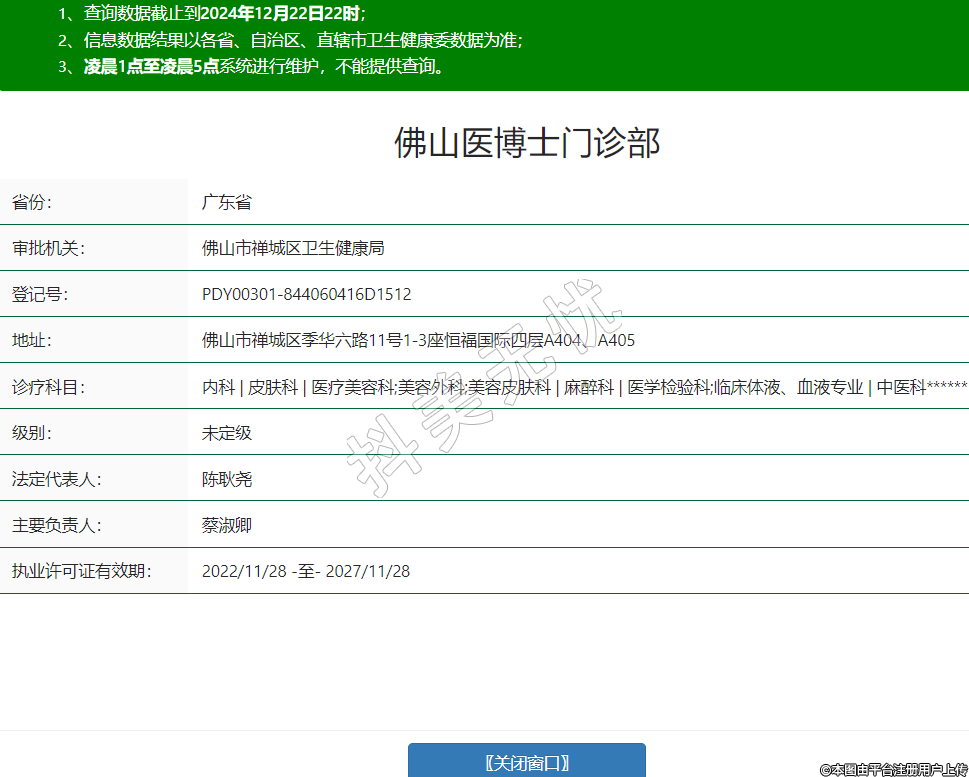969x777 pixels.
Task: Select the 执业许可证有效期 field label
Action: pos(82,571)
